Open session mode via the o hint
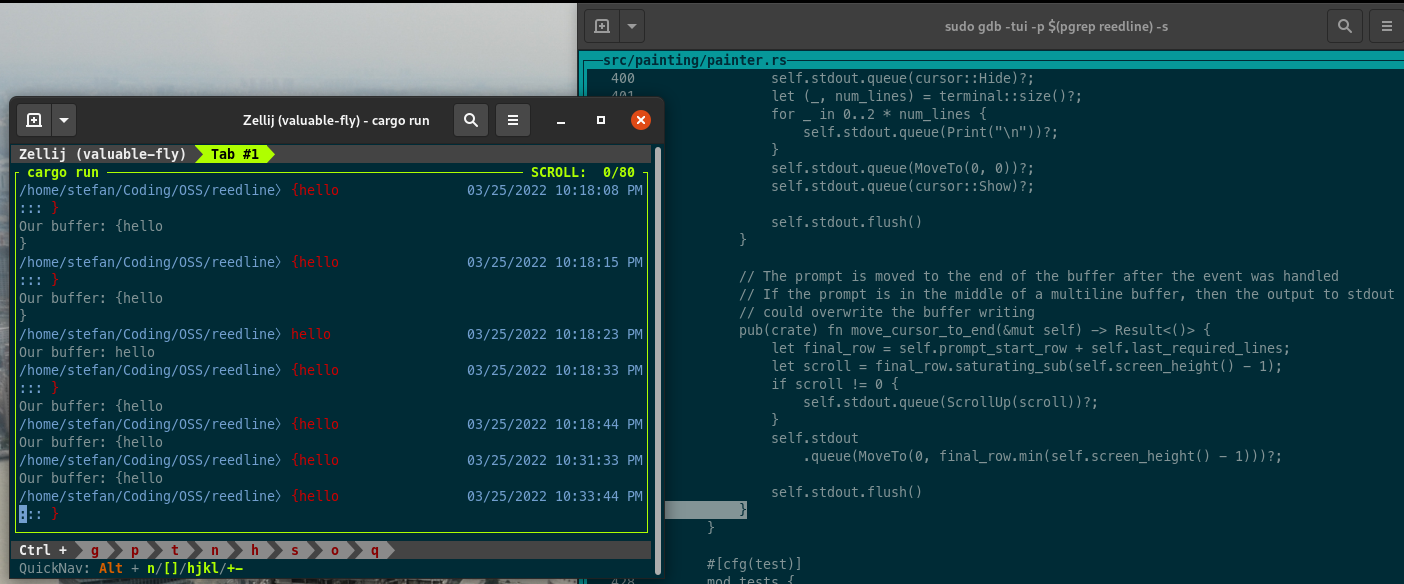Viewport: 1404px width, 584px height. click(x=334, y=549)
